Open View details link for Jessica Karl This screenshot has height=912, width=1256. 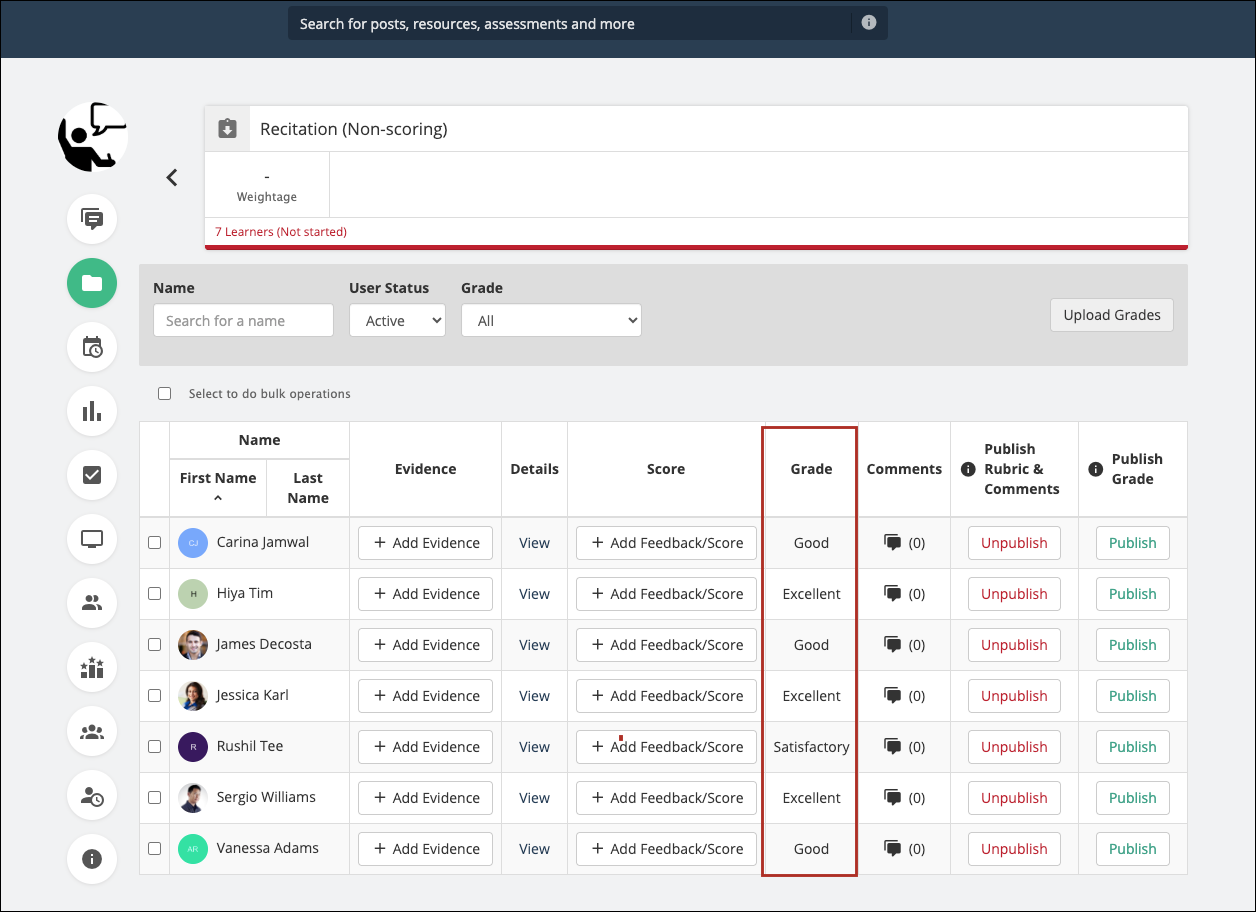click(534, 696)
